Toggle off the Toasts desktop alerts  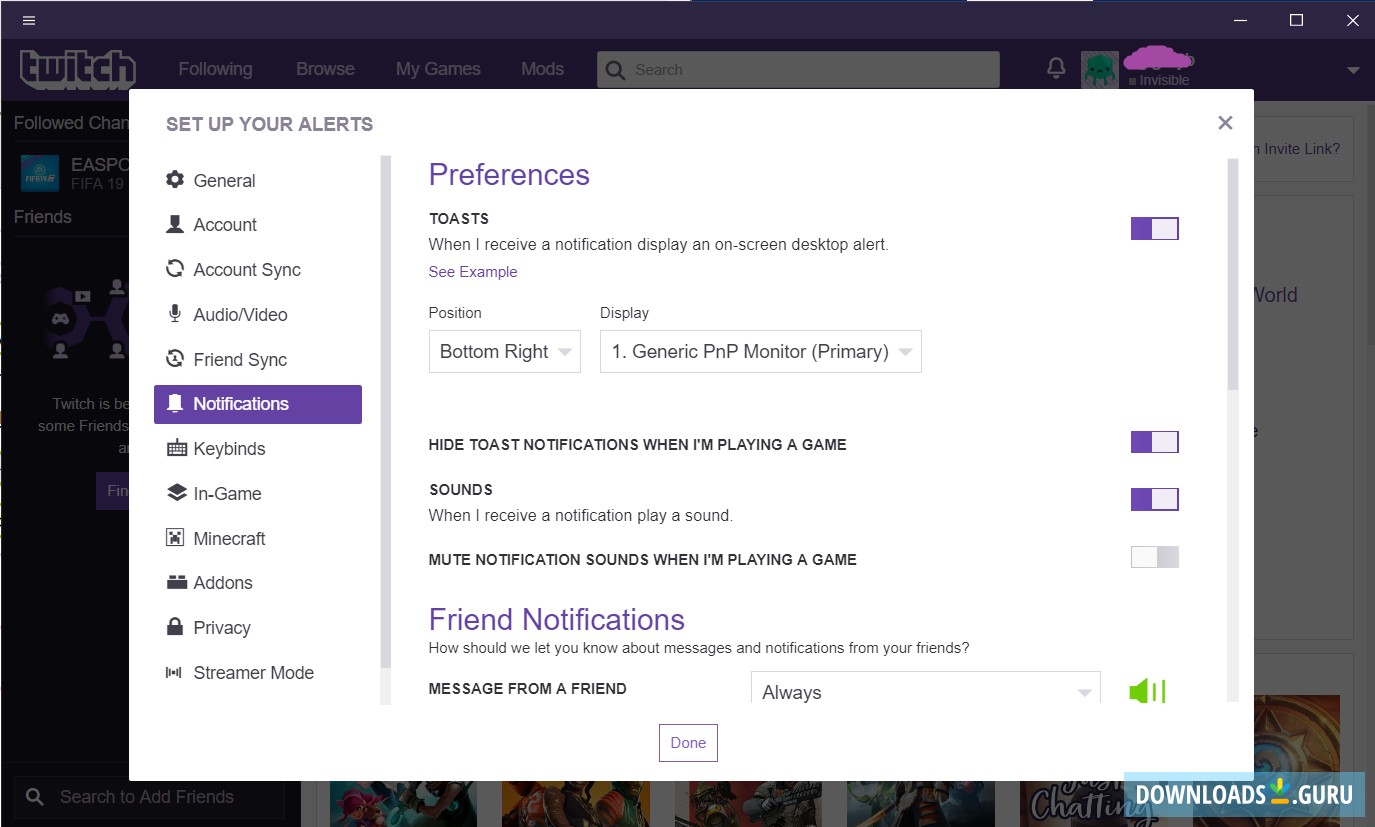point(1154,228)
